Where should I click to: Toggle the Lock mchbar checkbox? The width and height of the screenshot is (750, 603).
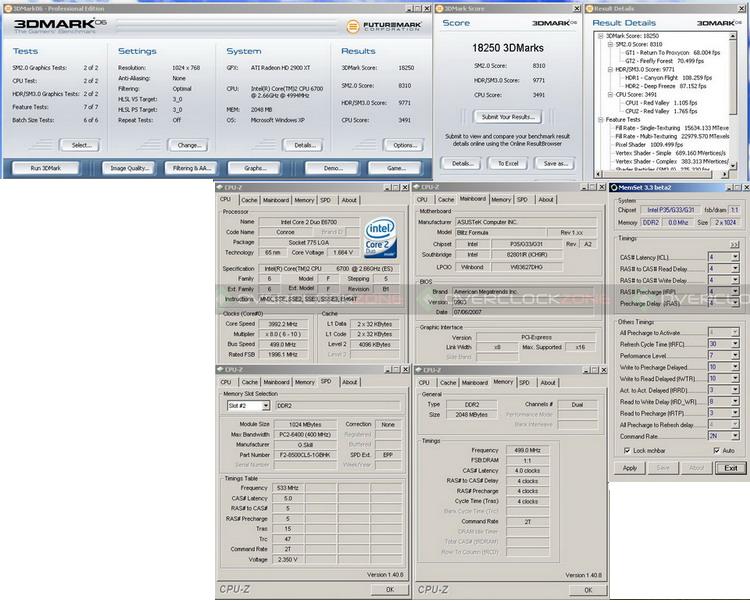(627, 450)
